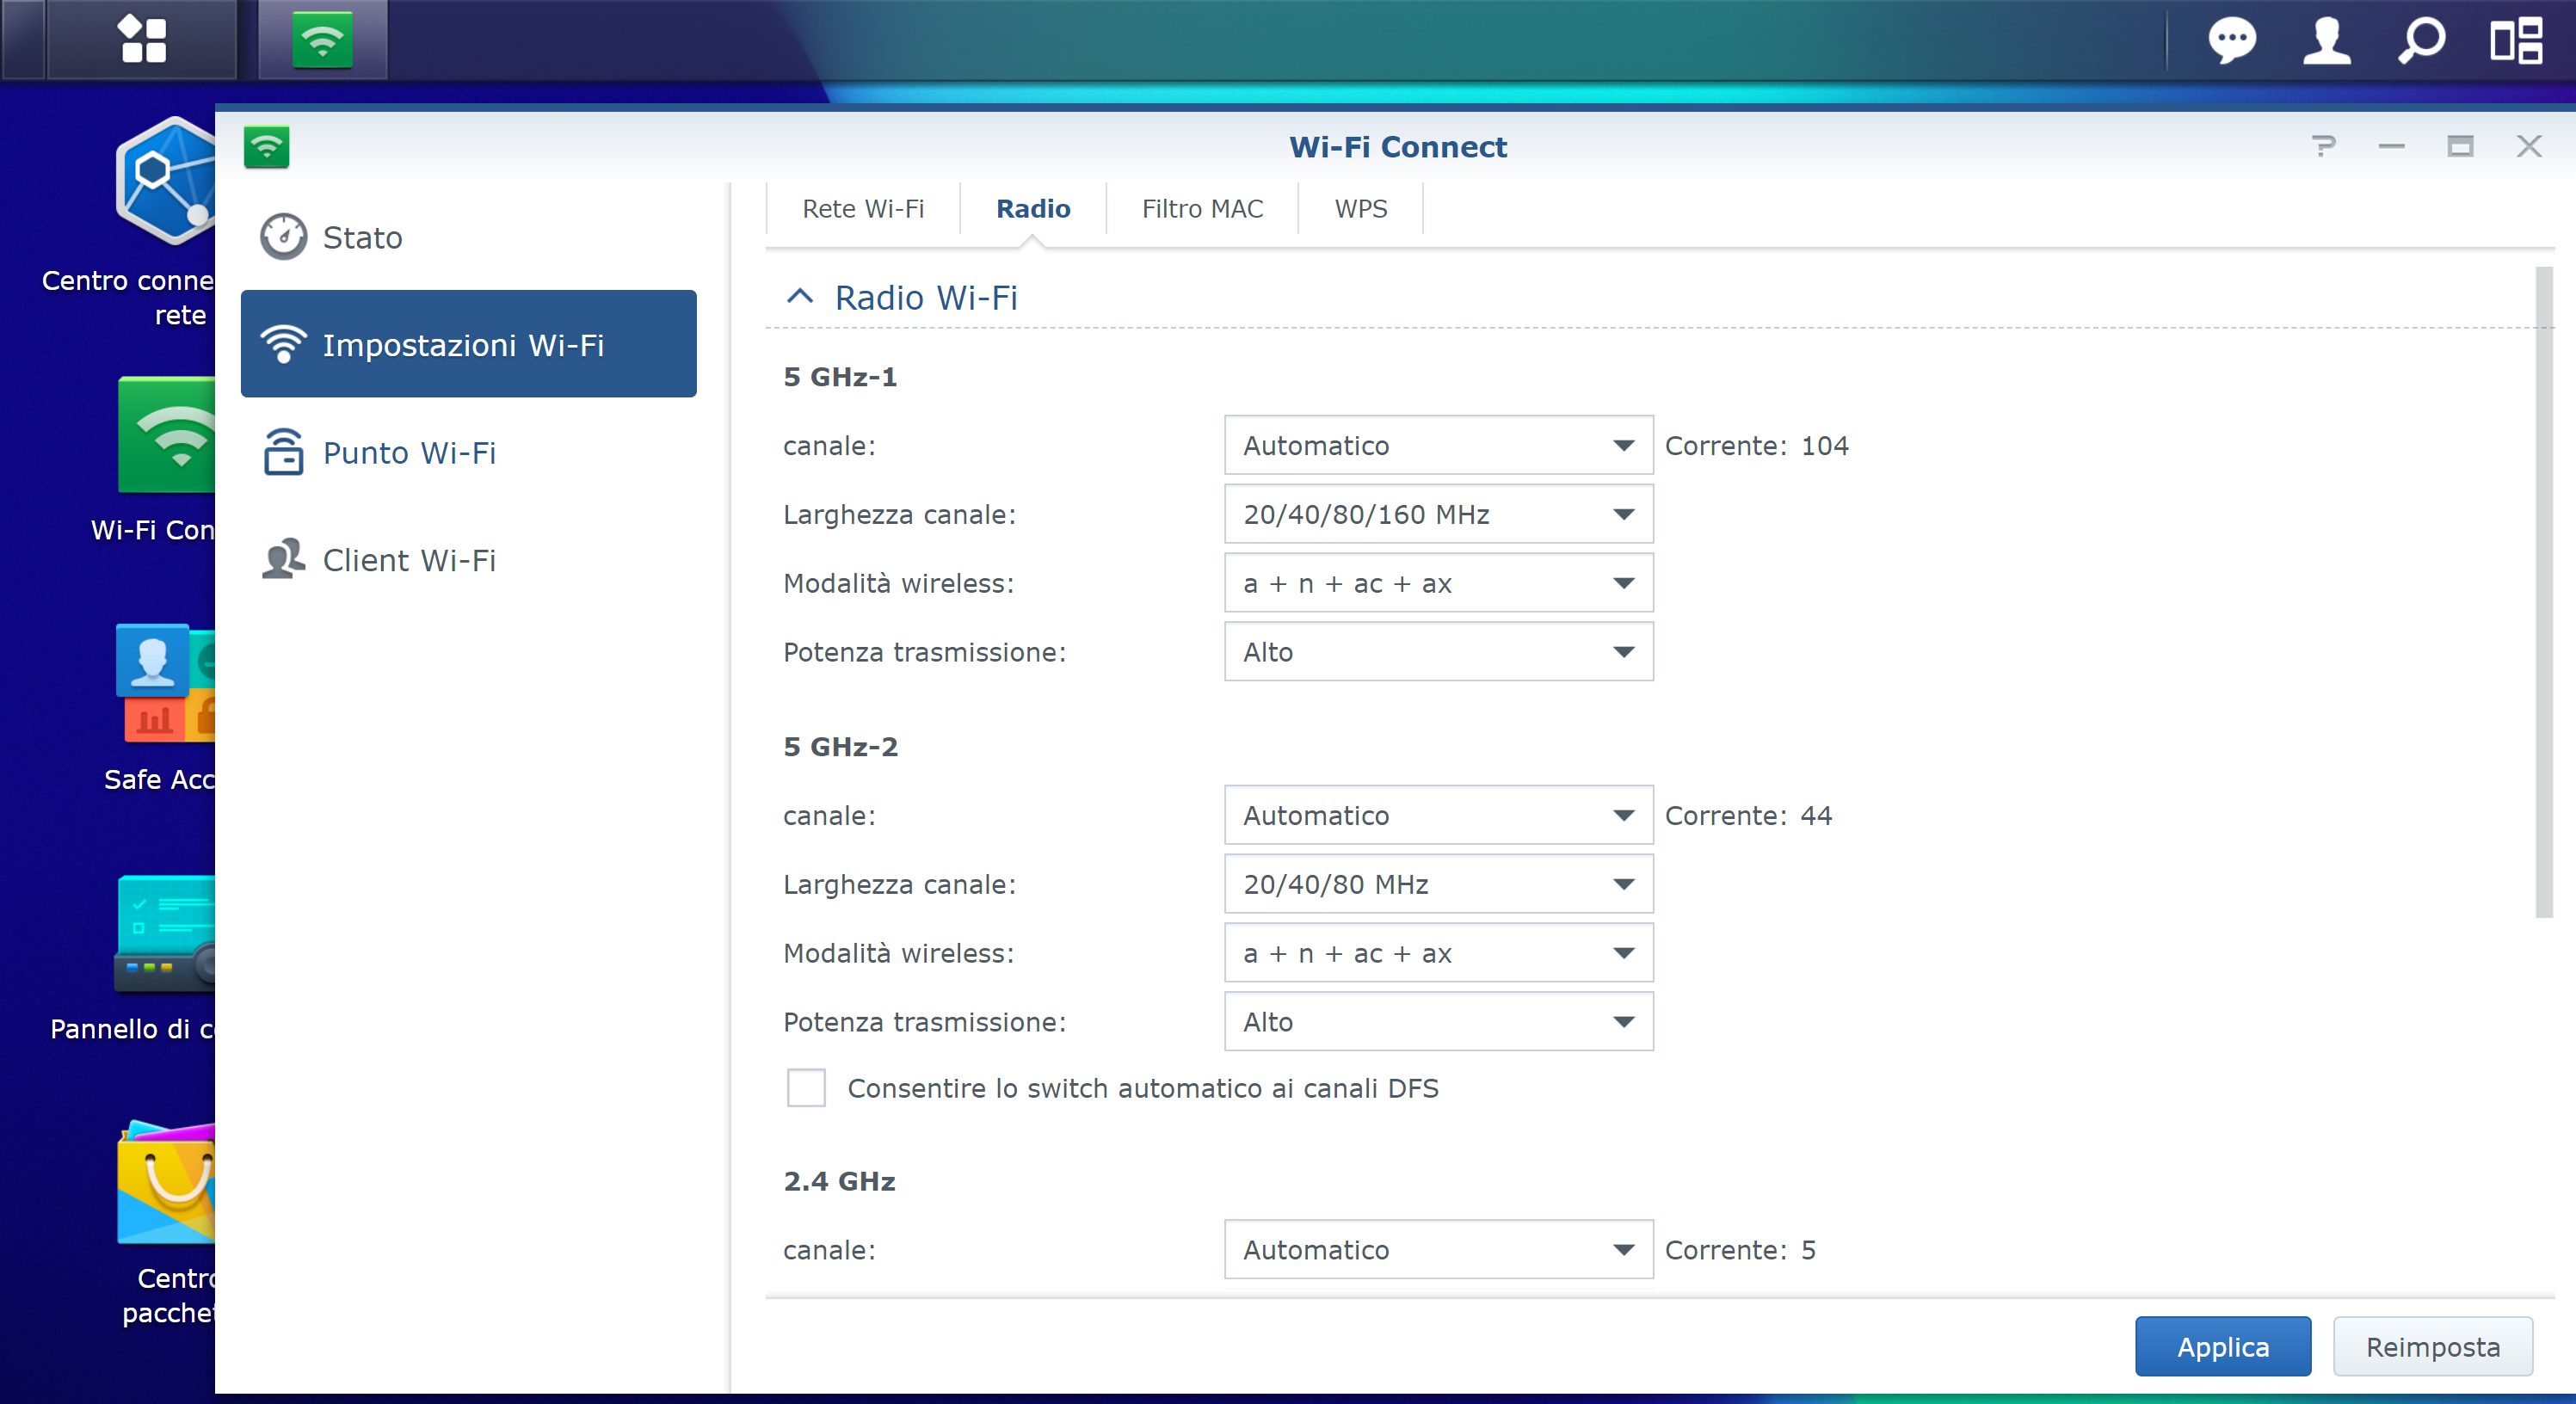Switch to the WPS tab
This screenshot has width=2576, height=1404.
[x=1361, y=209]
